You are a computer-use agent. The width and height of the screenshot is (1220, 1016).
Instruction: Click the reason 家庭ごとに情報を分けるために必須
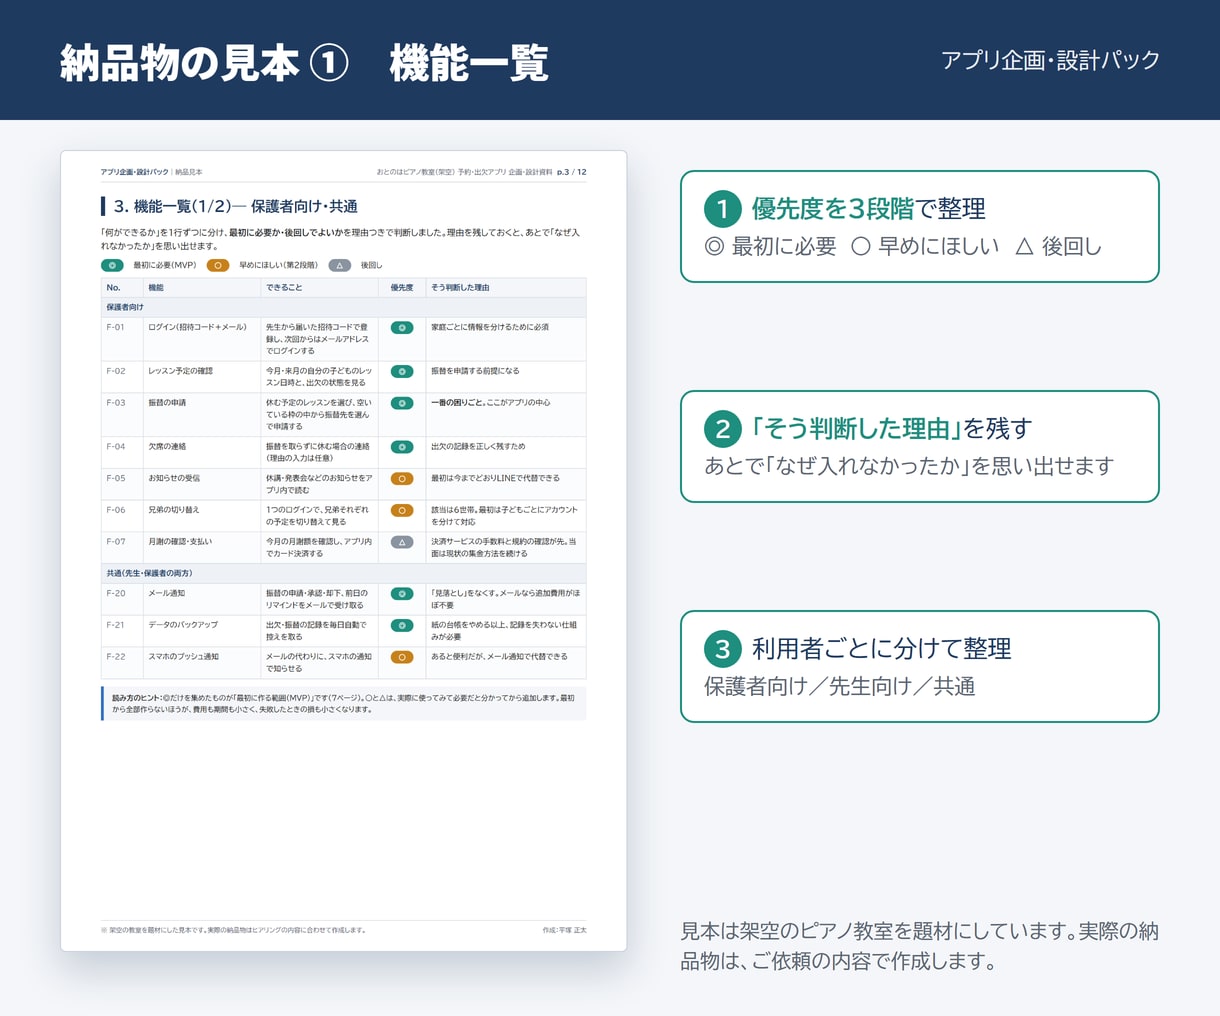490,327
